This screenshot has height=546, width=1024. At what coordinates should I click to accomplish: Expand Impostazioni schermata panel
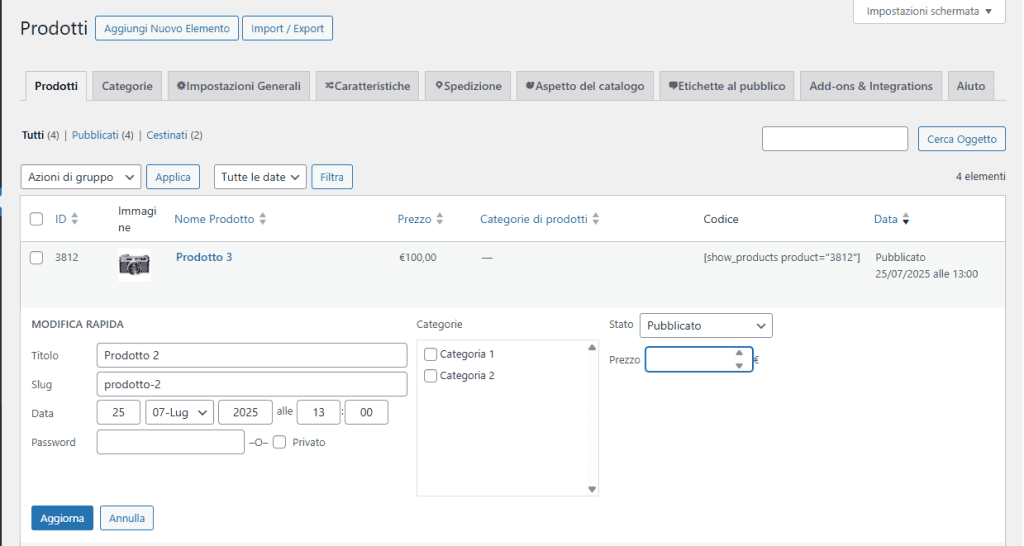tap(929, 11)
